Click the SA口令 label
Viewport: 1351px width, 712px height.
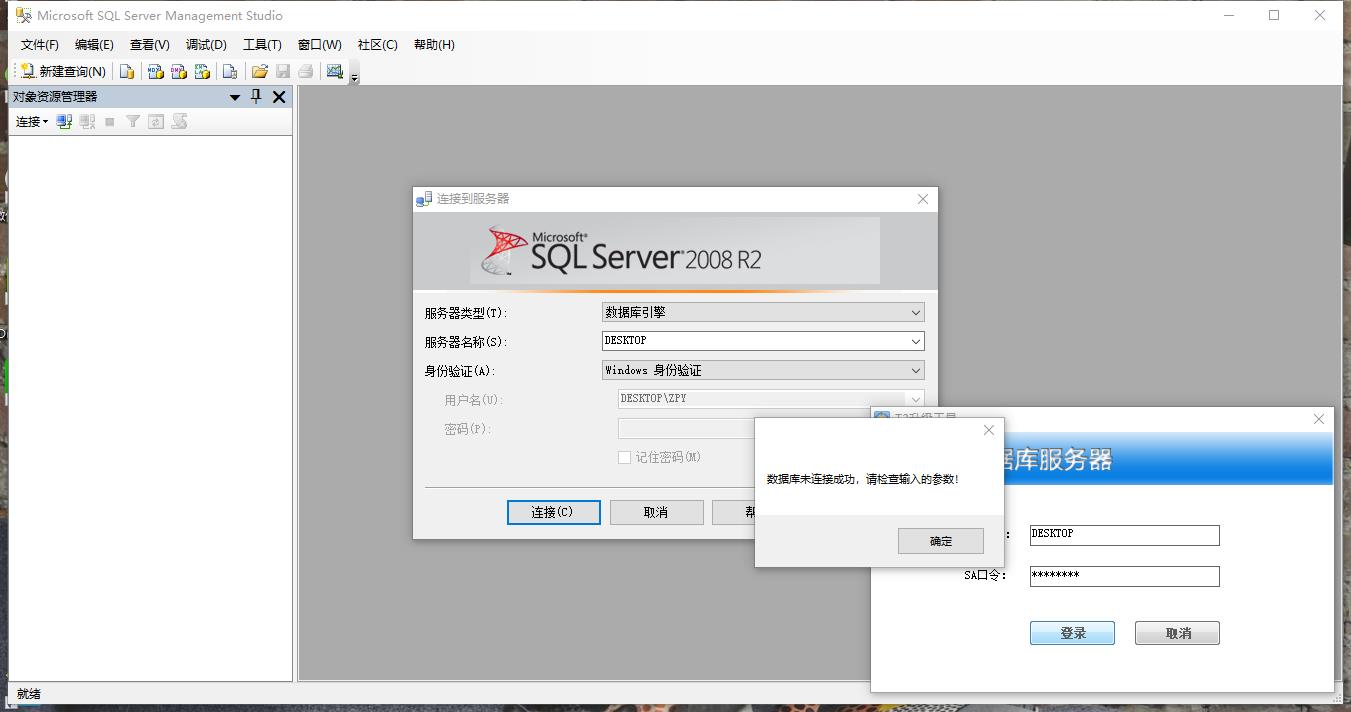pos(985,576)
